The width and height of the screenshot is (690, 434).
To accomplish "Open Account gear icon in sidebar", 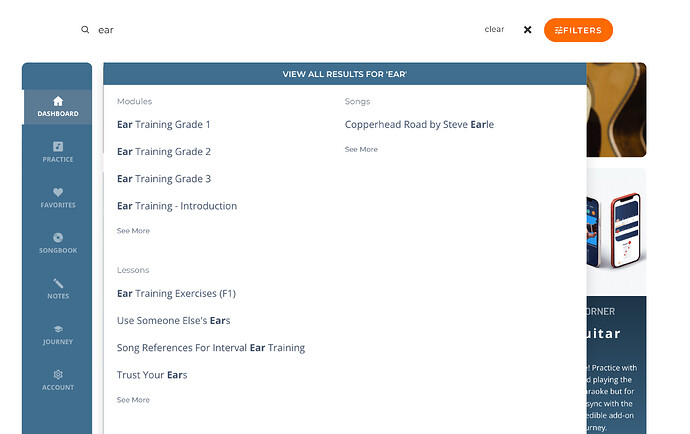I will pos(57,375).
